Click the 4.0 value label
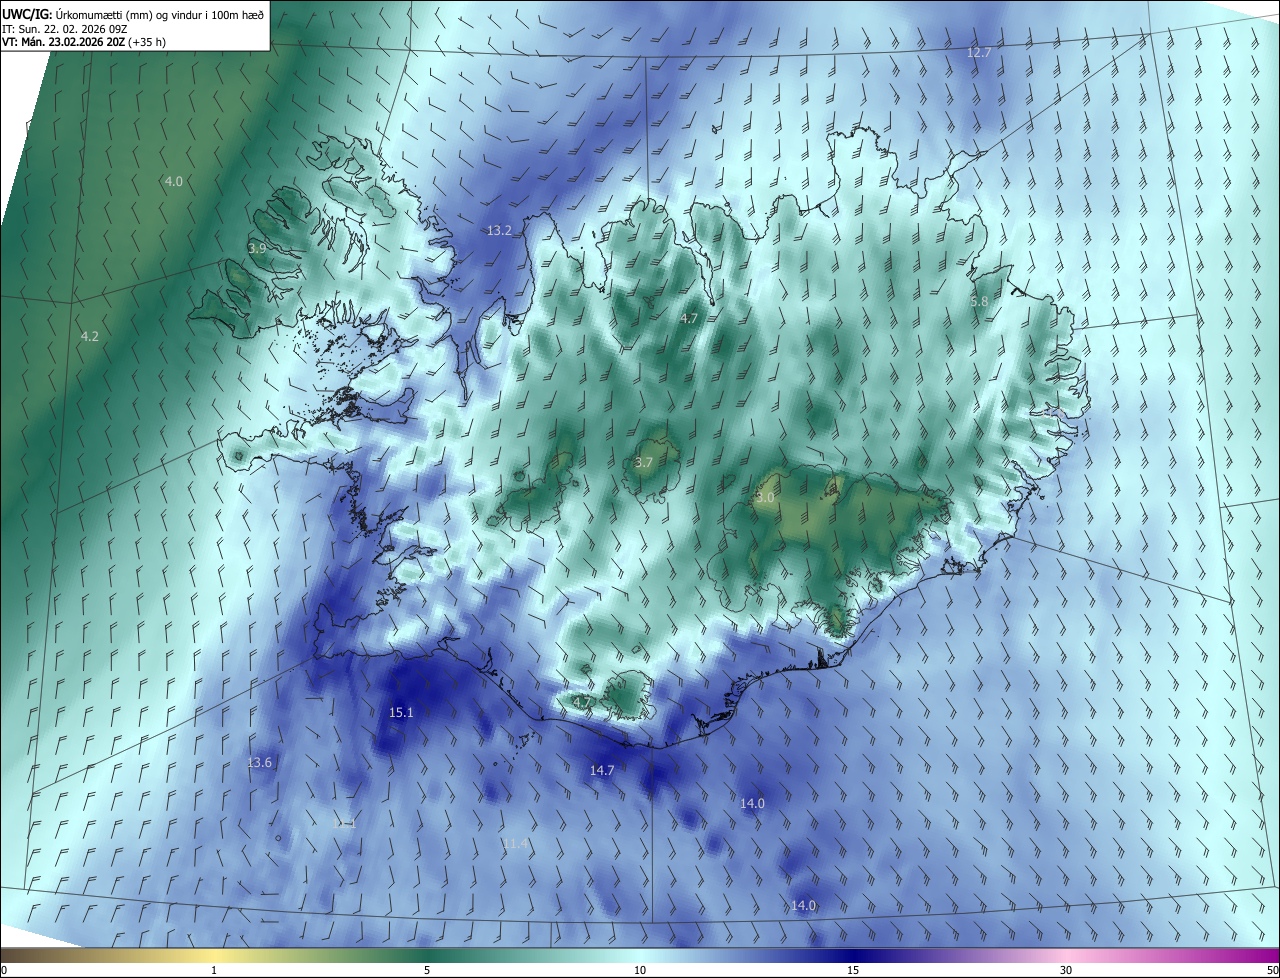This screenshot has width=1280, height=978. (x=174, y=181)
